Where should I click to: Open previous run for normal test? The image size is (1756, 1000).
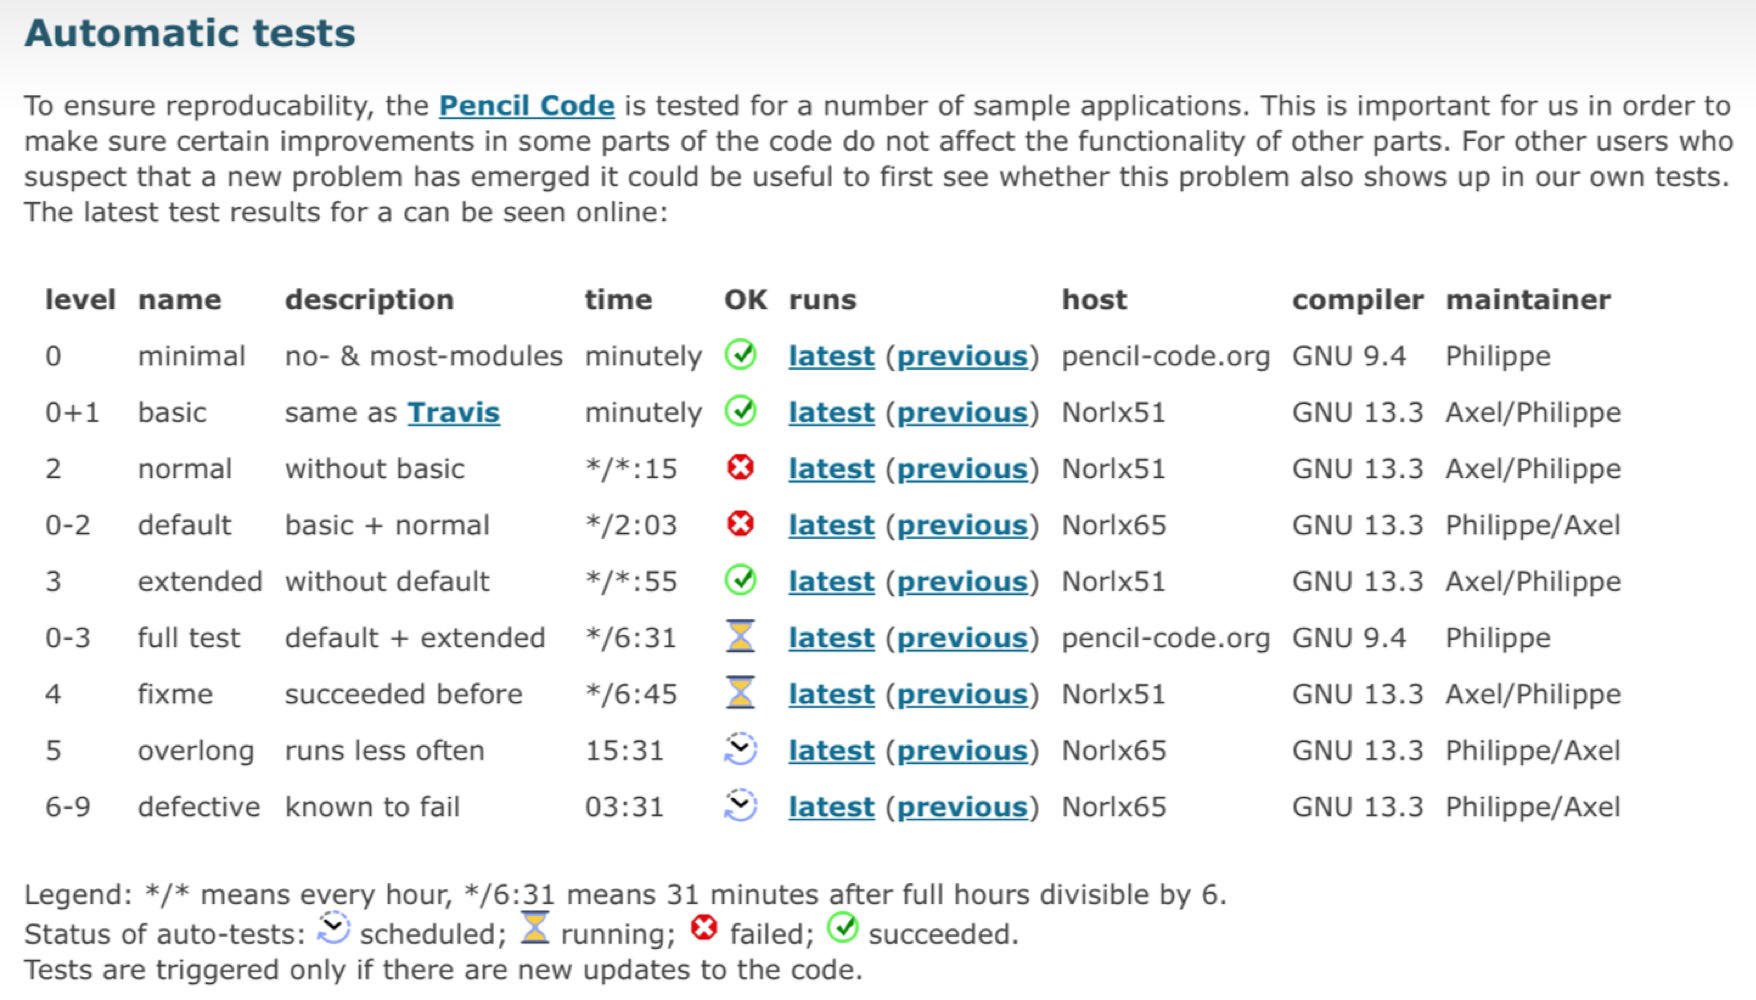click(x=962, y=469)
